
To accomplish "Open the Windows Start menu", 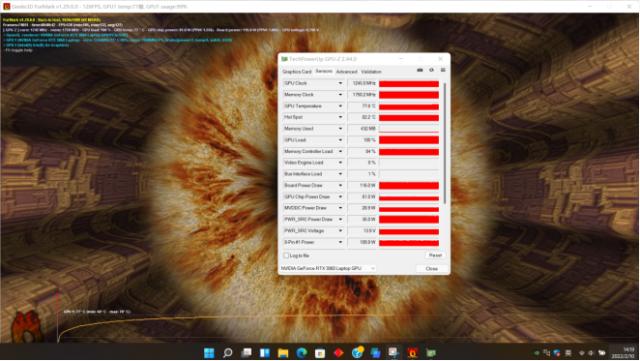I will pyautogui.click(x=209, y=352).
